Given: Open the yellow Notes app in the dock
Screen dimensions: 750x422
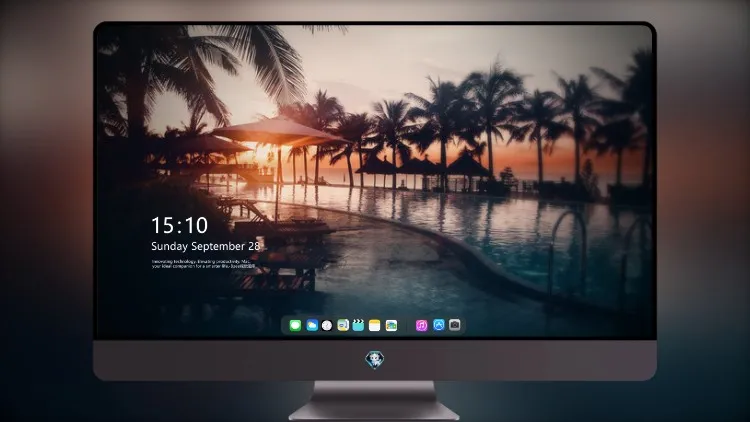Looking at the screenshot, I should pyautogui.click(x=375, y=325).
